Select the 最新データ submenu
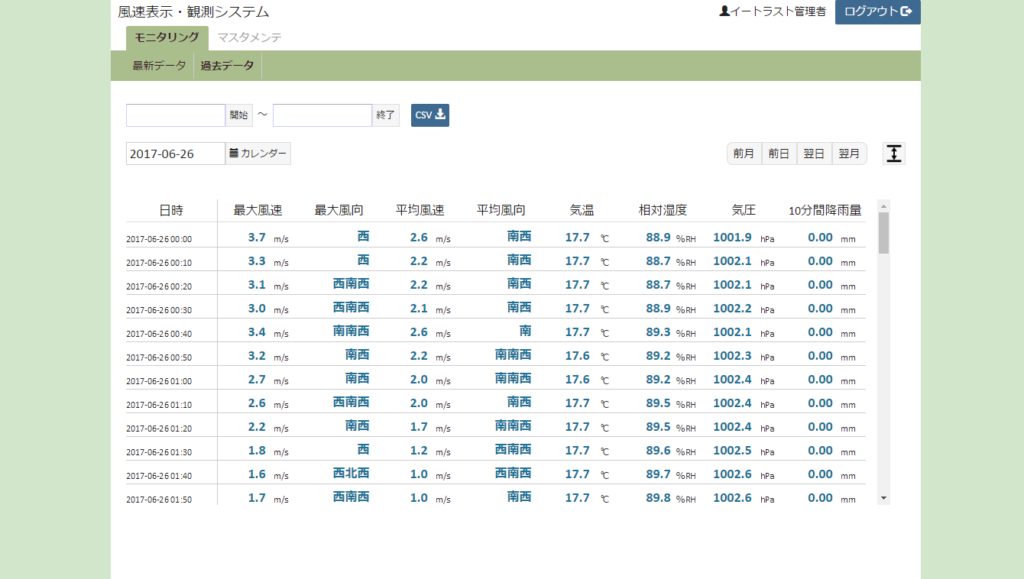 pyautogui.click(x=159, y=66)
